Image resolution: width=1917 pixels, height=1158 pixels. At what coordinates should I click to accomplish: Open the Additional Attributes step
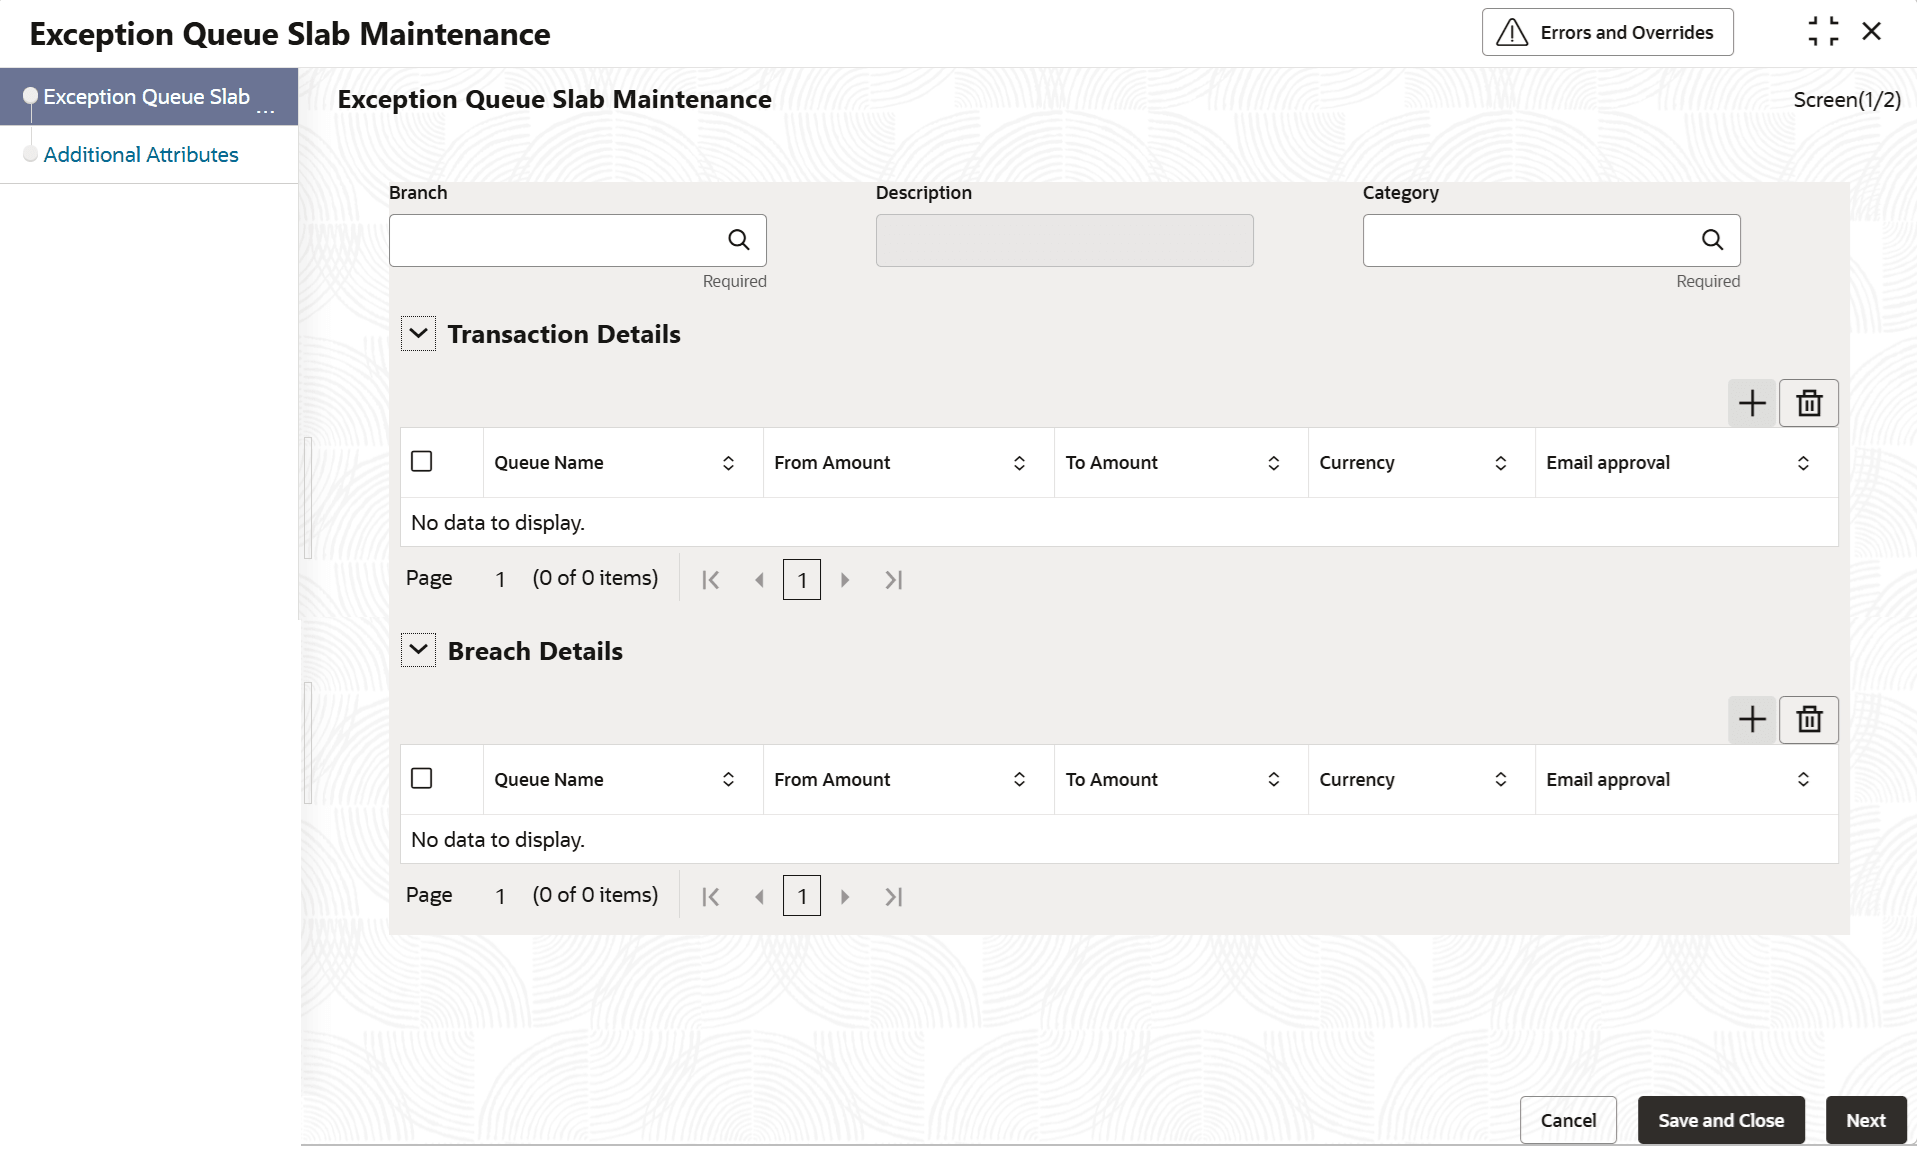click(x=141, y=155)
